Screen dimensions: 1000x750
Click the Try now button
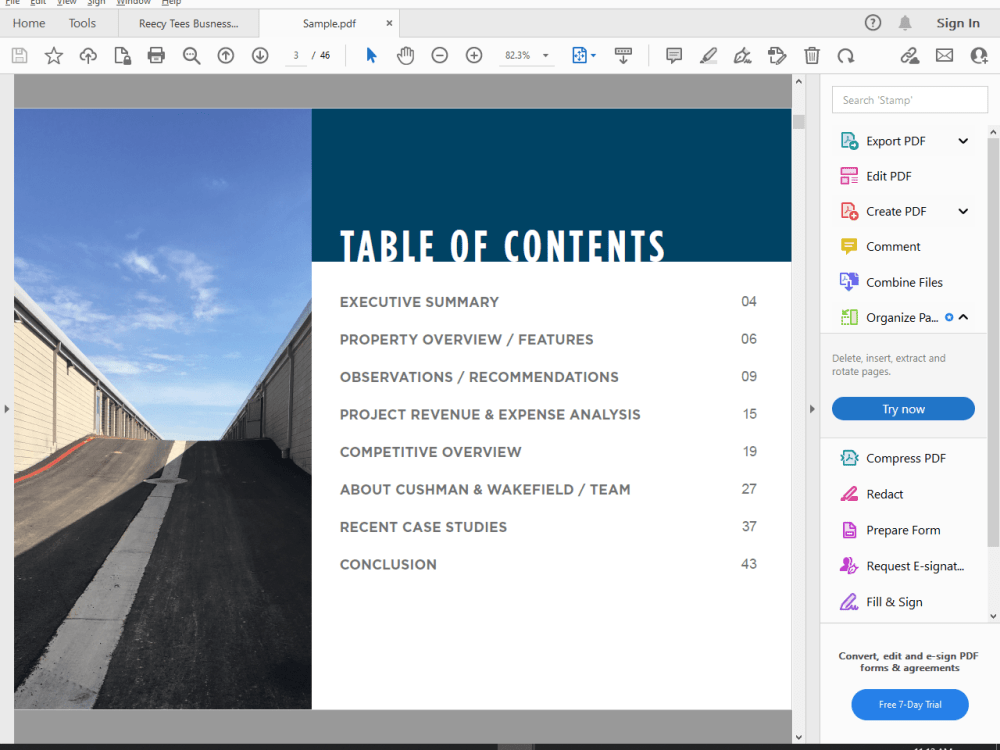click(903, 409)
